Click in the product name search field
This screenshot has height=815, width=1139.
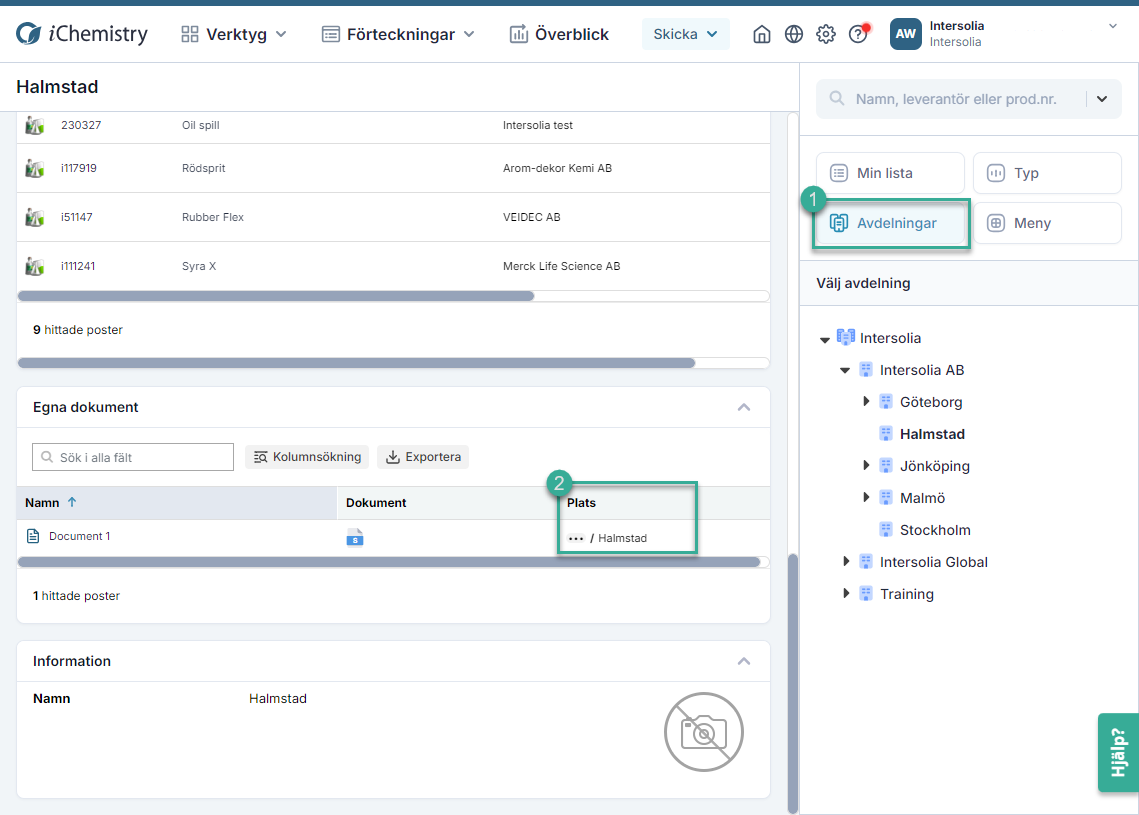(956, 99)
